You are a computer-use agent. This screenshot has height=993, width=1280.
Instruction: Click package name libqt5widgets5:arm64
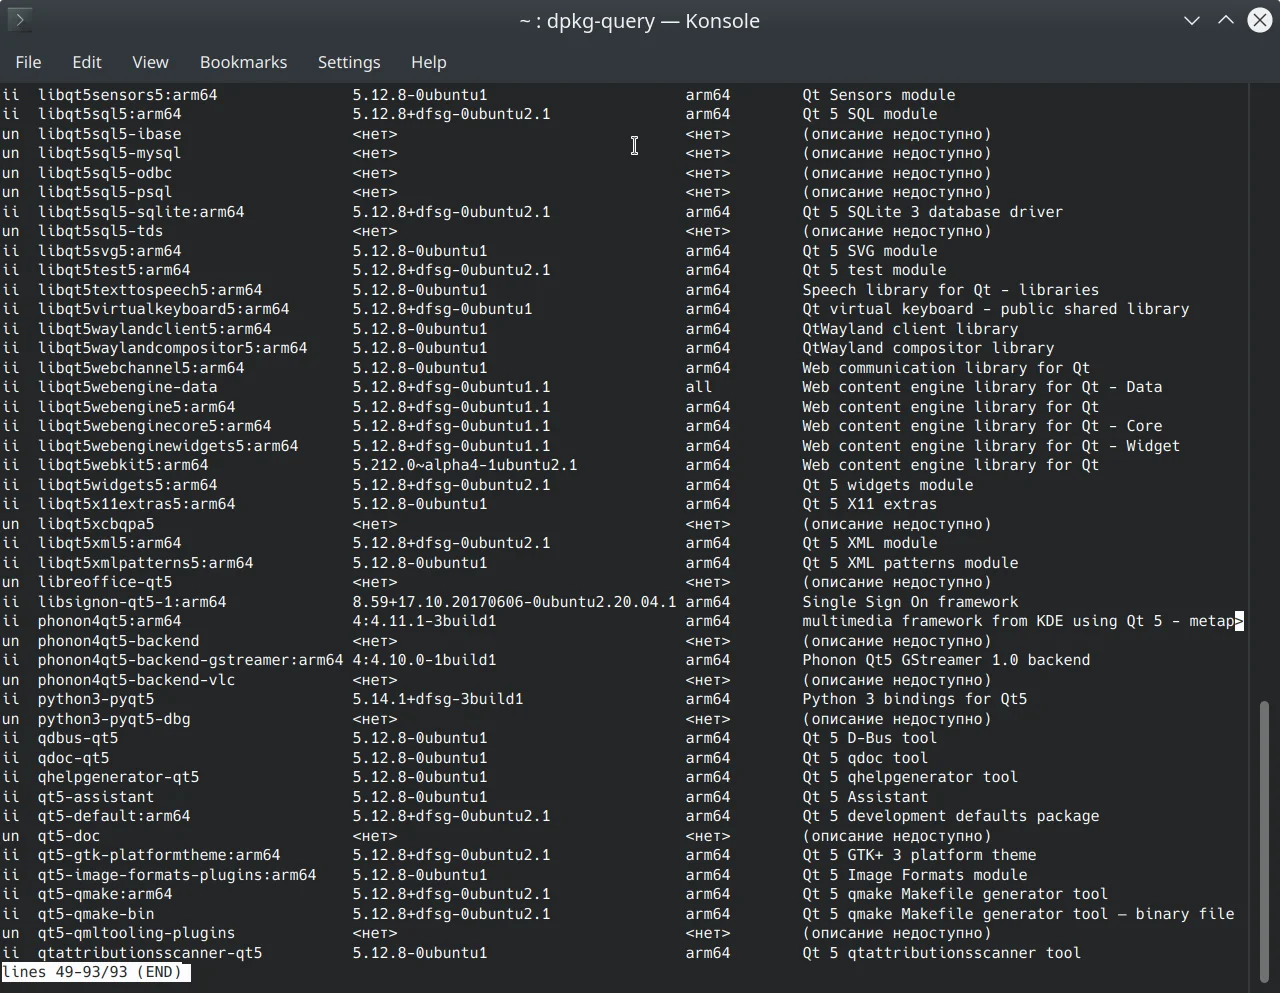tap(128, 485)
